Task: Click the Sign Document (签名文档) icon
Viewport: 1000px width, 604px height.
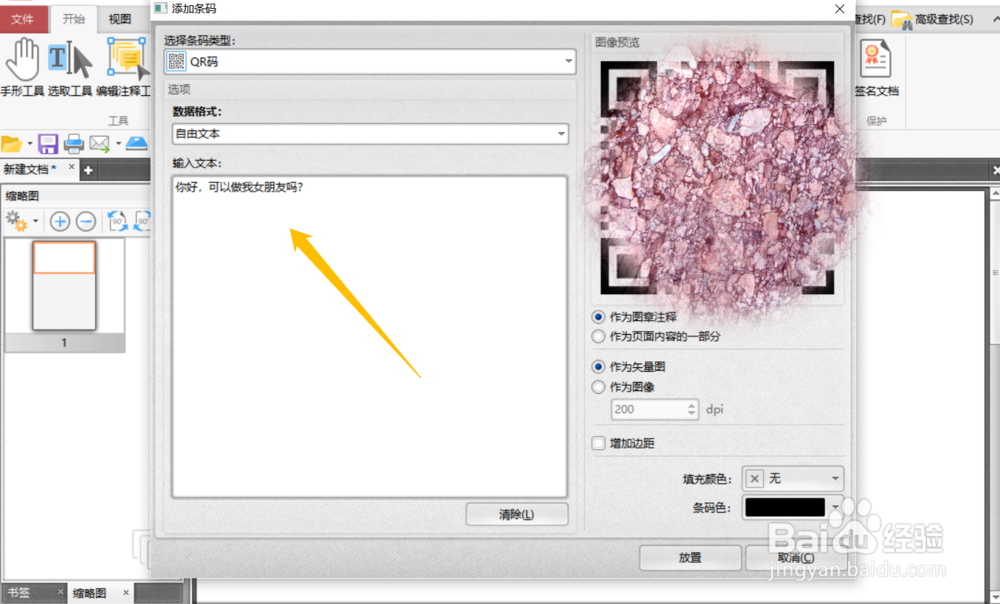Action: [876, 59]
